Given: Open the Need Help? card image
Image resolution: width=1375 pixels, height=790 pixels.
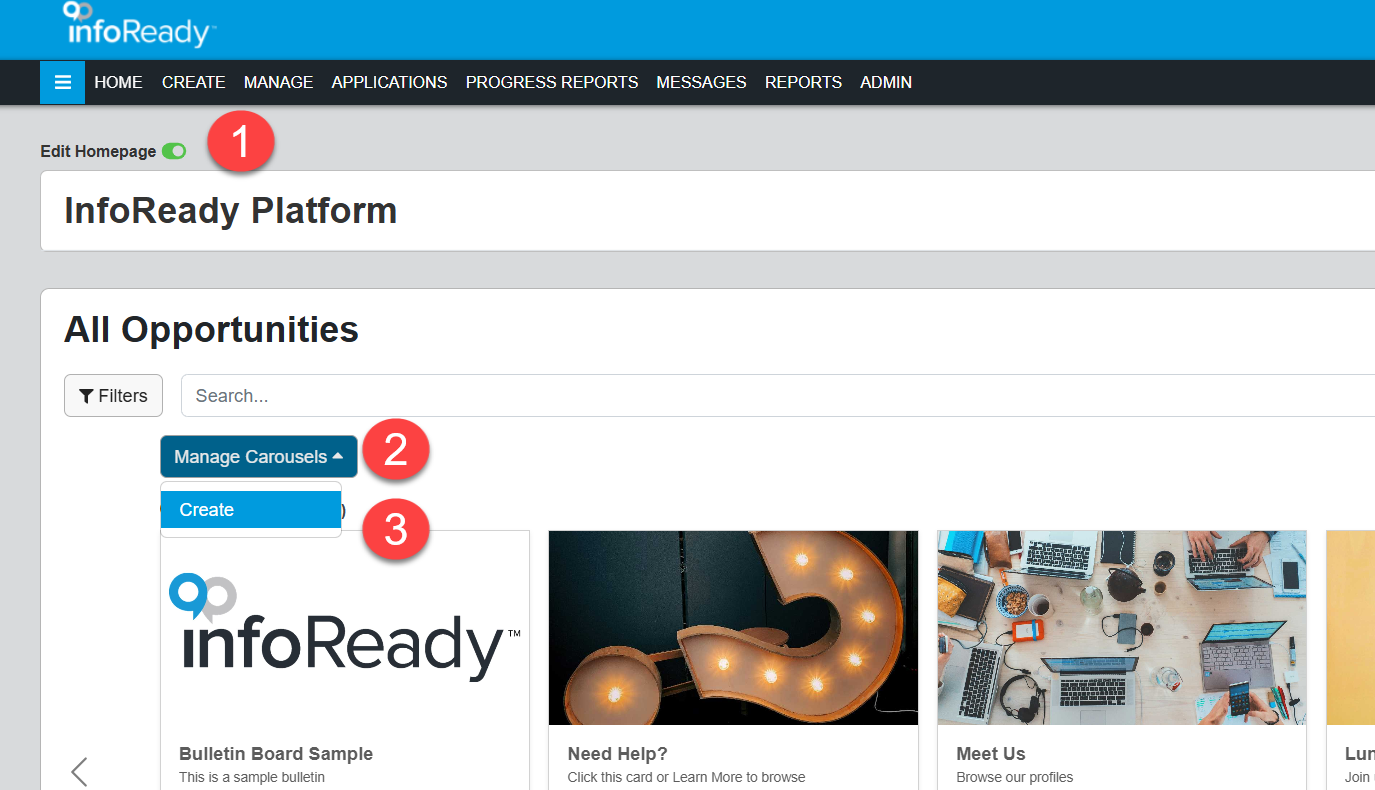Looking at the screenshot, I should (733, 628).
